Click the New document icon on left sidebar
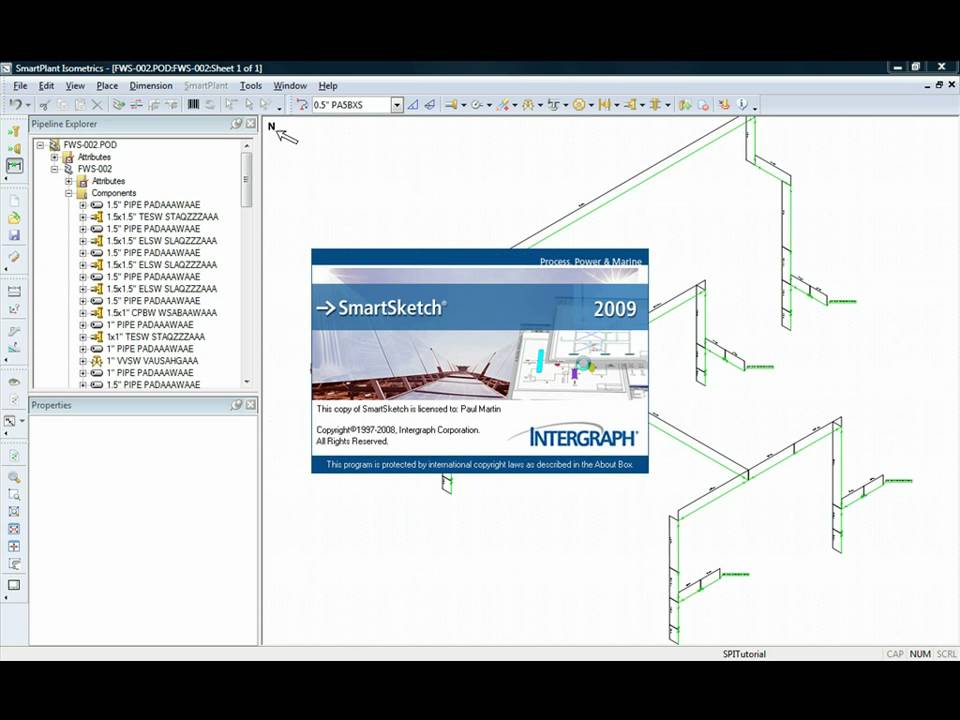This screenshot has width=960, height=720. [14, 201]
